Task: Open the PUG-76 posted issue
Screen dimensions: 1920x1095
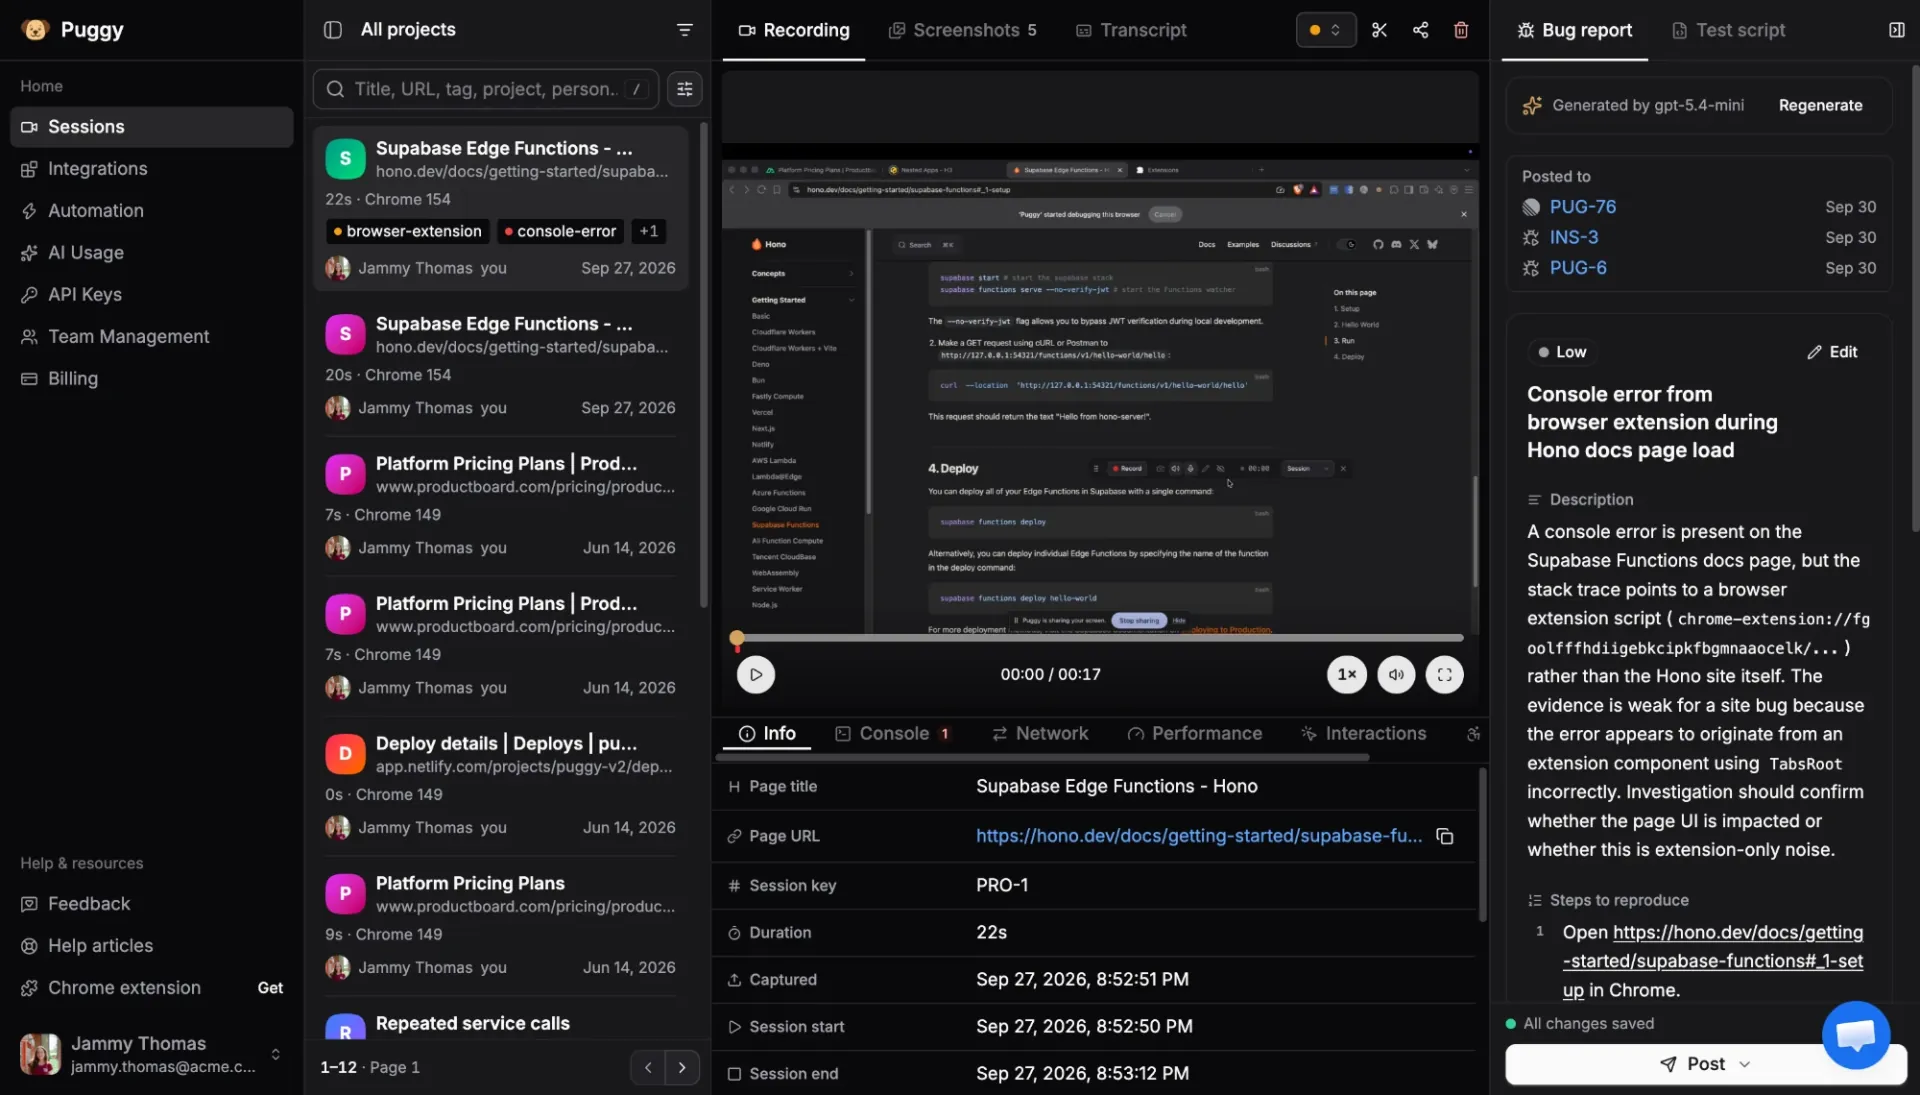Action: point(1582,207)
